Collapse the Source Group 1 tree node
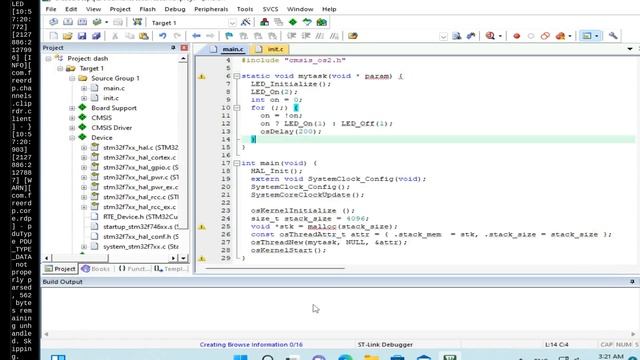This screenshot has width=640, height=360. click(72, 78)
